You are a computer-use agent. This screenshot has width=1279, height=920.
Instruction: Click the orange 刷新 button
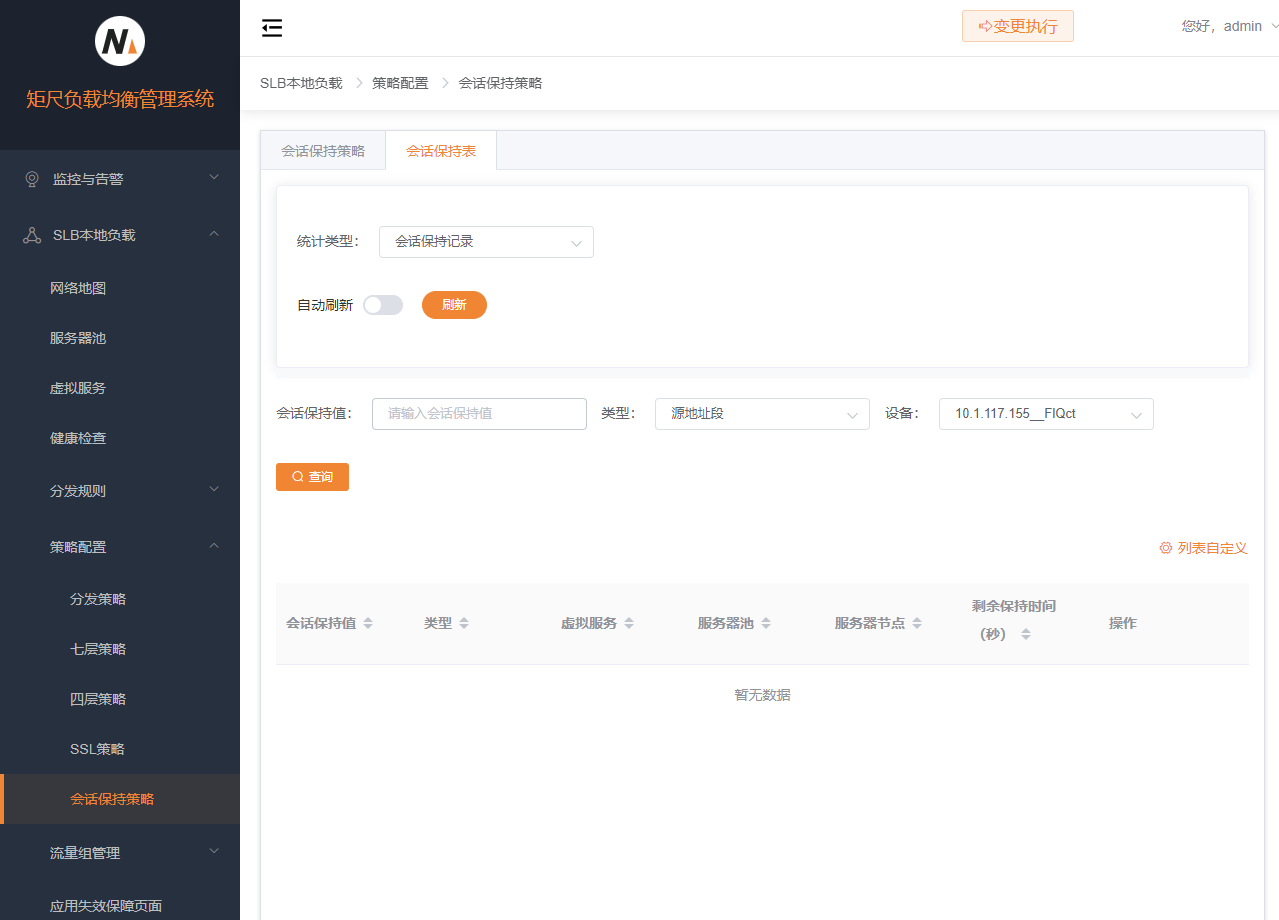coord(454,305)
